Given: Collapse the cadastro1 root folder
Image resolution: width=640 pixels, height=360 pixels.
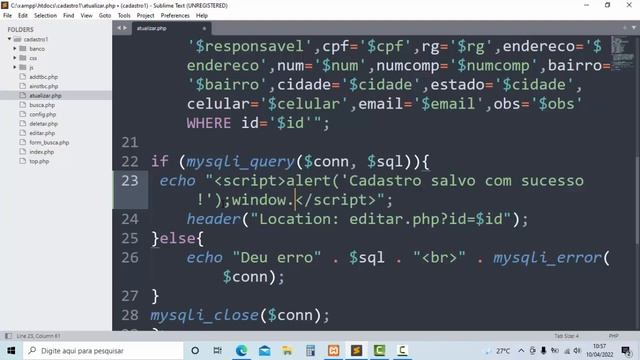Looking at the screenshot, I should [x=9, y=39].
